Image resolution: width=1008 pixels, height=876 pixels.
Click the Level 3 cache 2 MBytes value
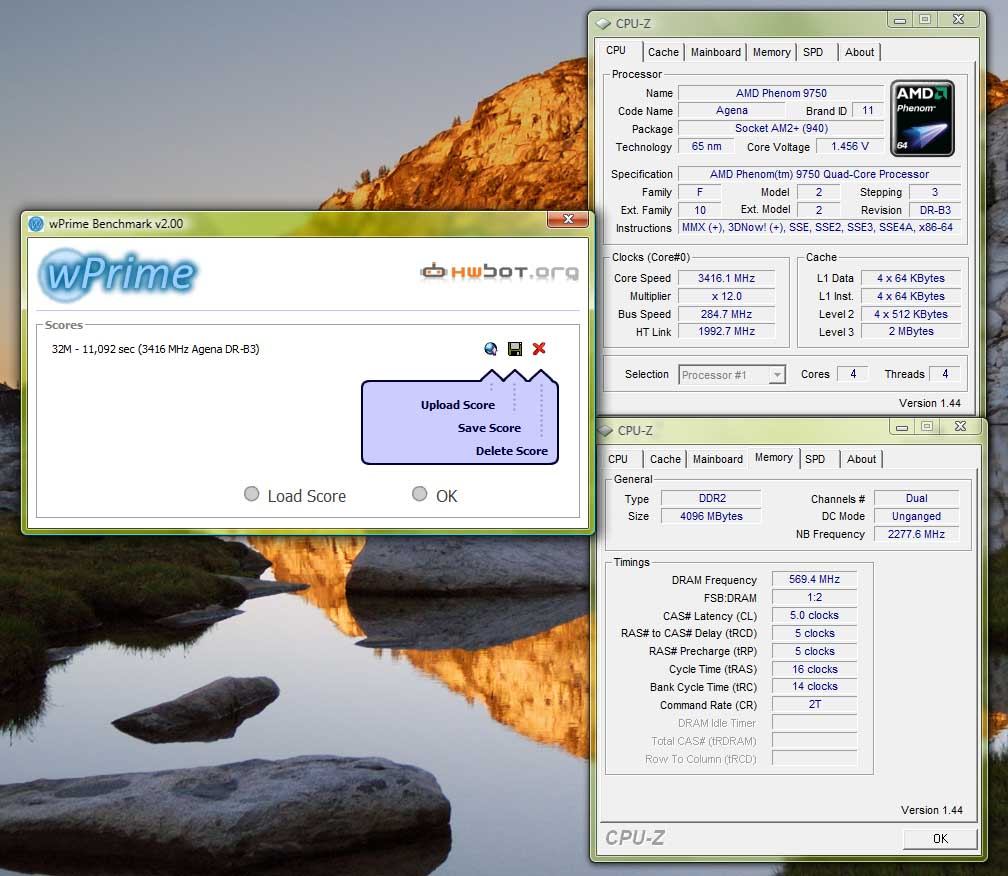911,332
